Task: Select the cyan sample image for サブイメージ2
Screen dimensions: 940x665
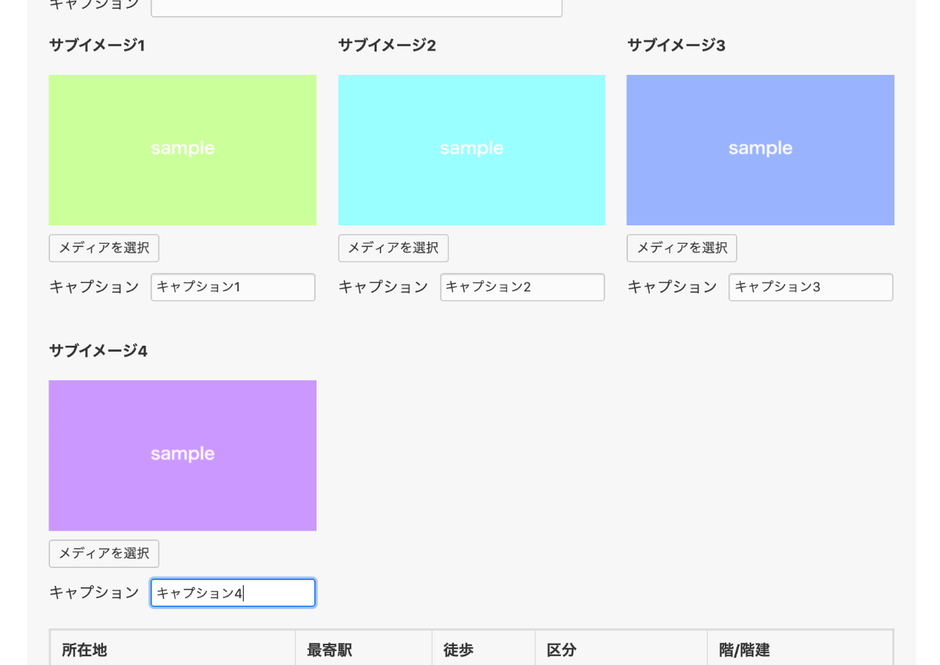Action: point(471,149)
